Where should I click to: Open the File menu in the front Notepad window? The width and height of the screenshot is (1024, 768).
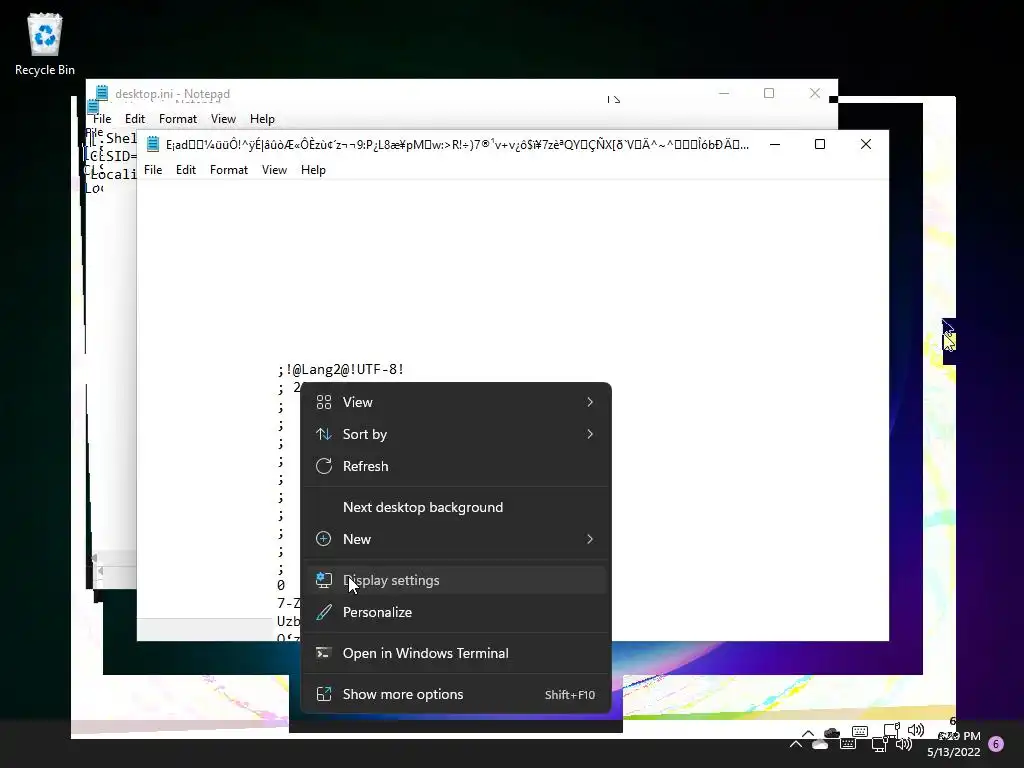(153, 170)
